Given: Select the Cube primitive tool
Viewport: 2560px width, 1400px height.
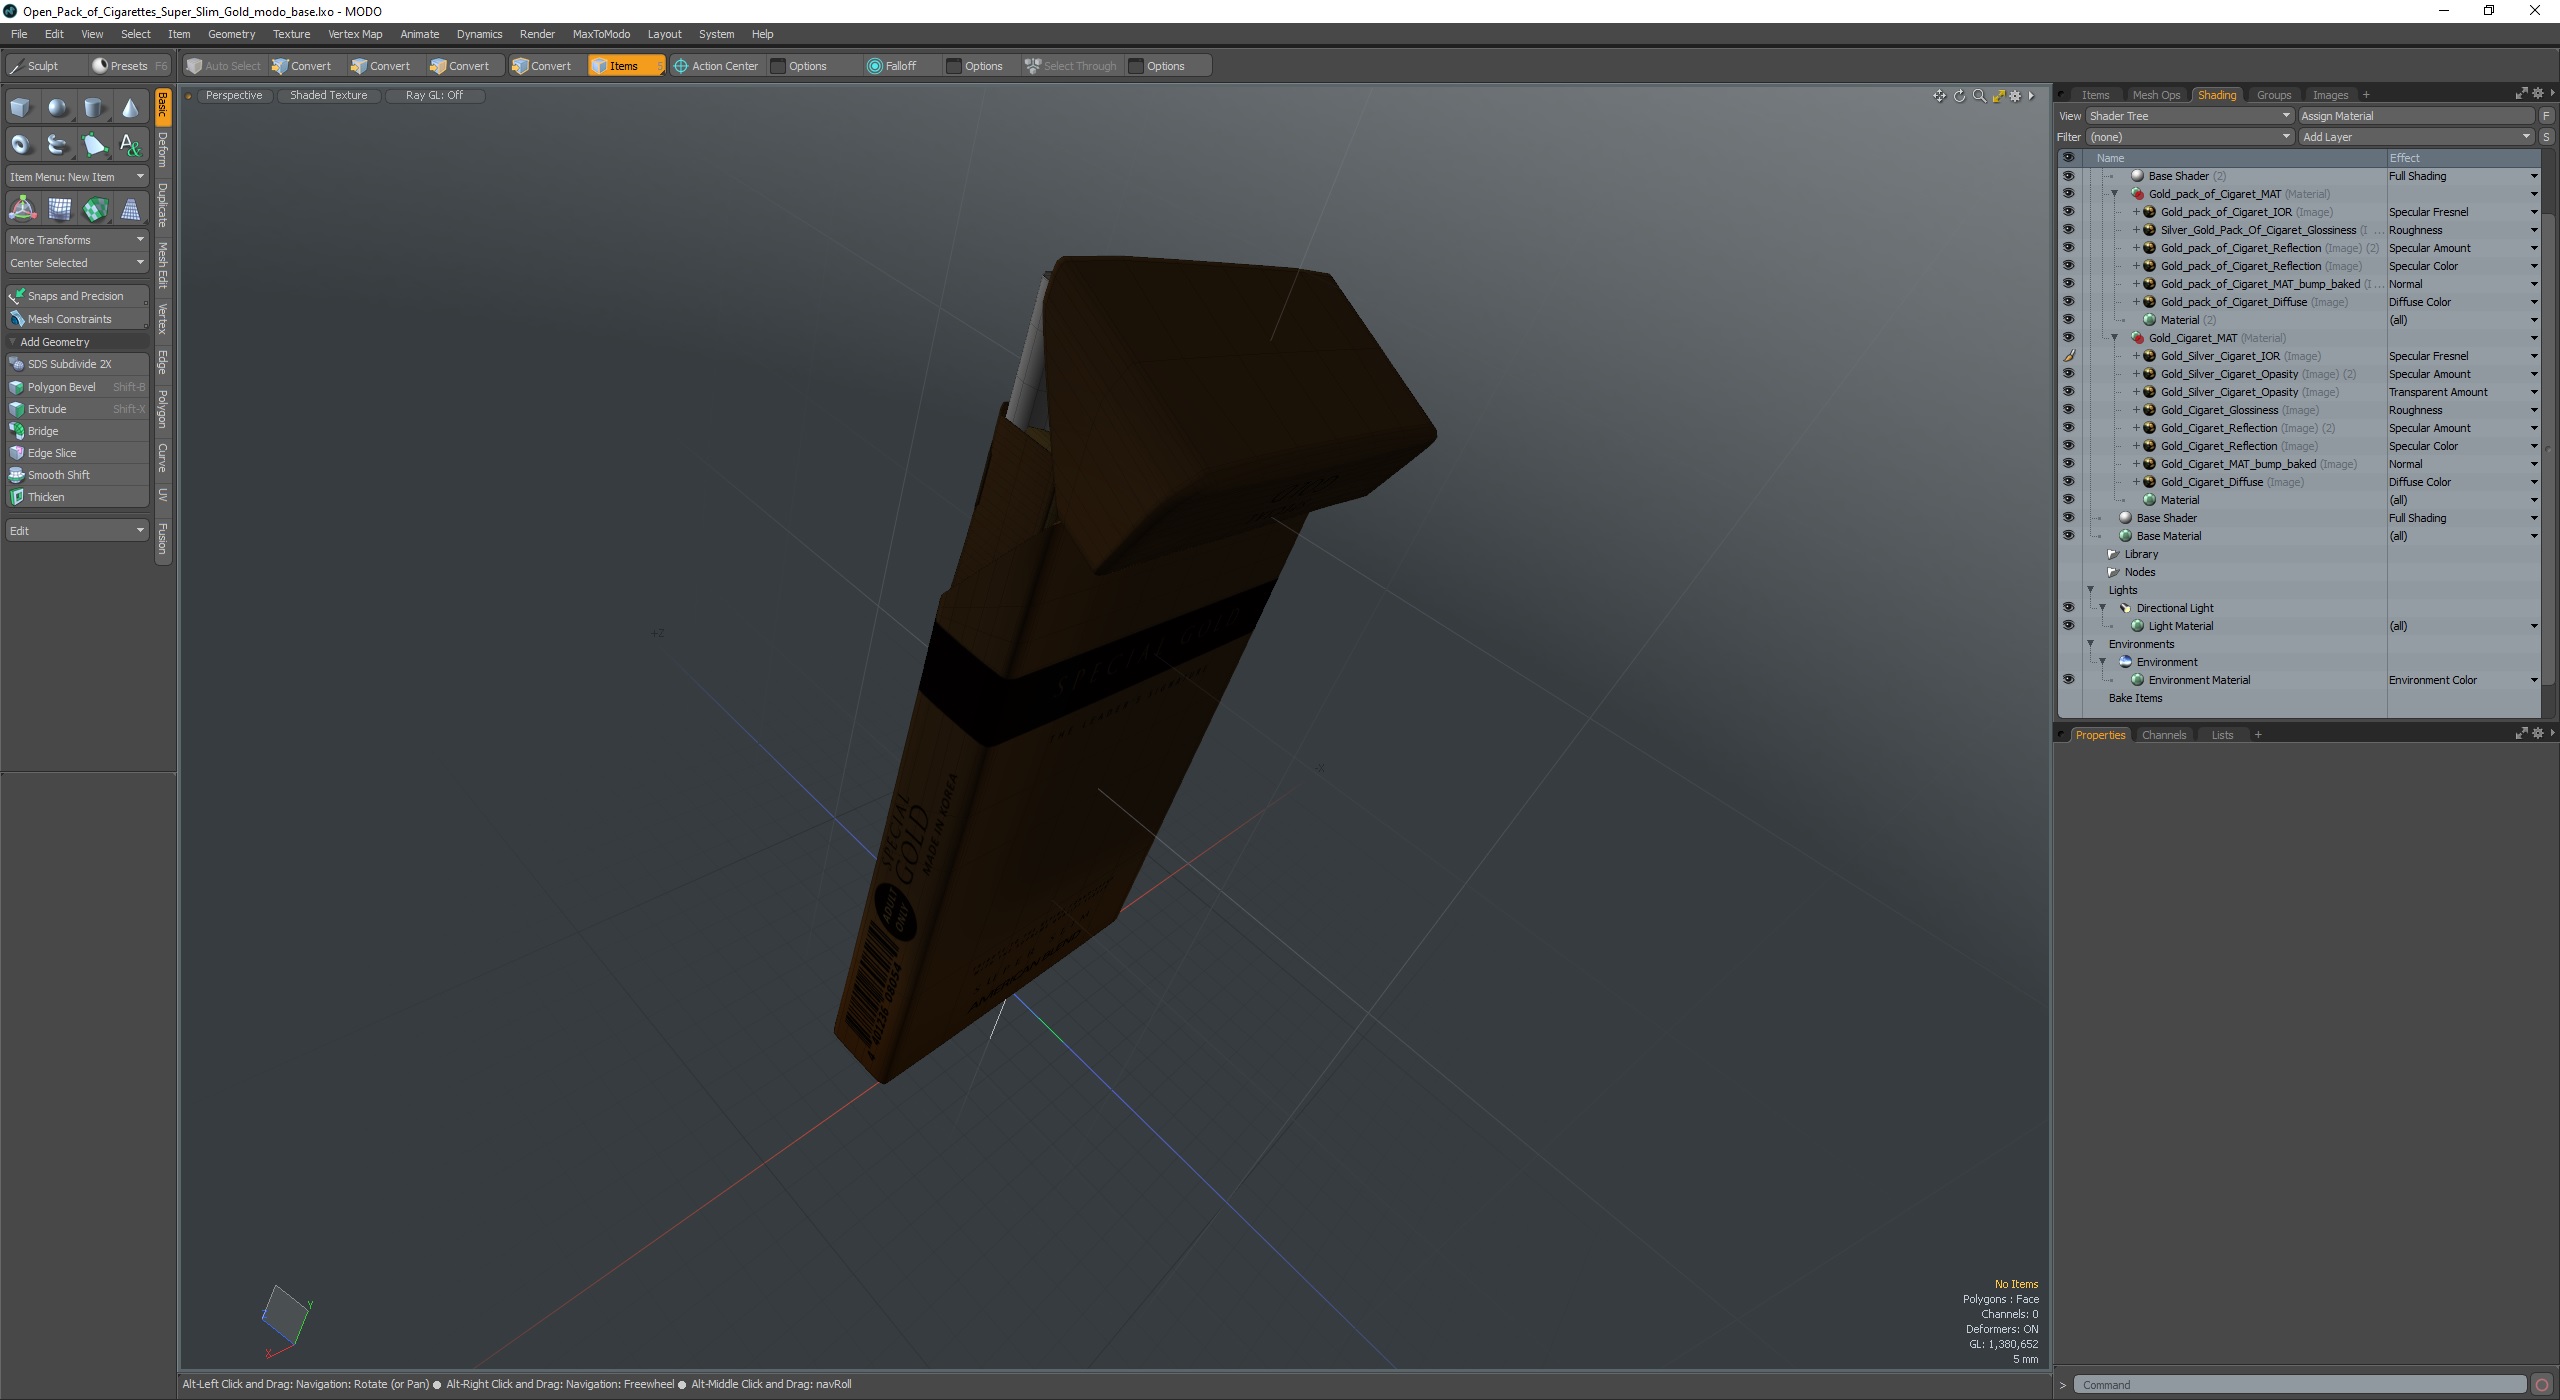Looking at the screenshot, I should pos(21,108).
